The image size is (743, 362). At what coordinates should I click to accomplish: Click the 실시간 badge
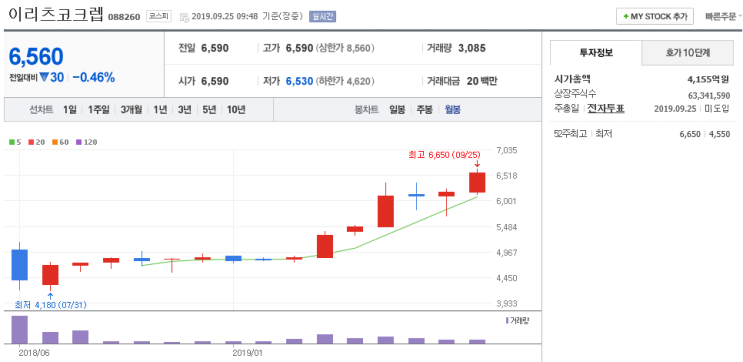(322, 17)
